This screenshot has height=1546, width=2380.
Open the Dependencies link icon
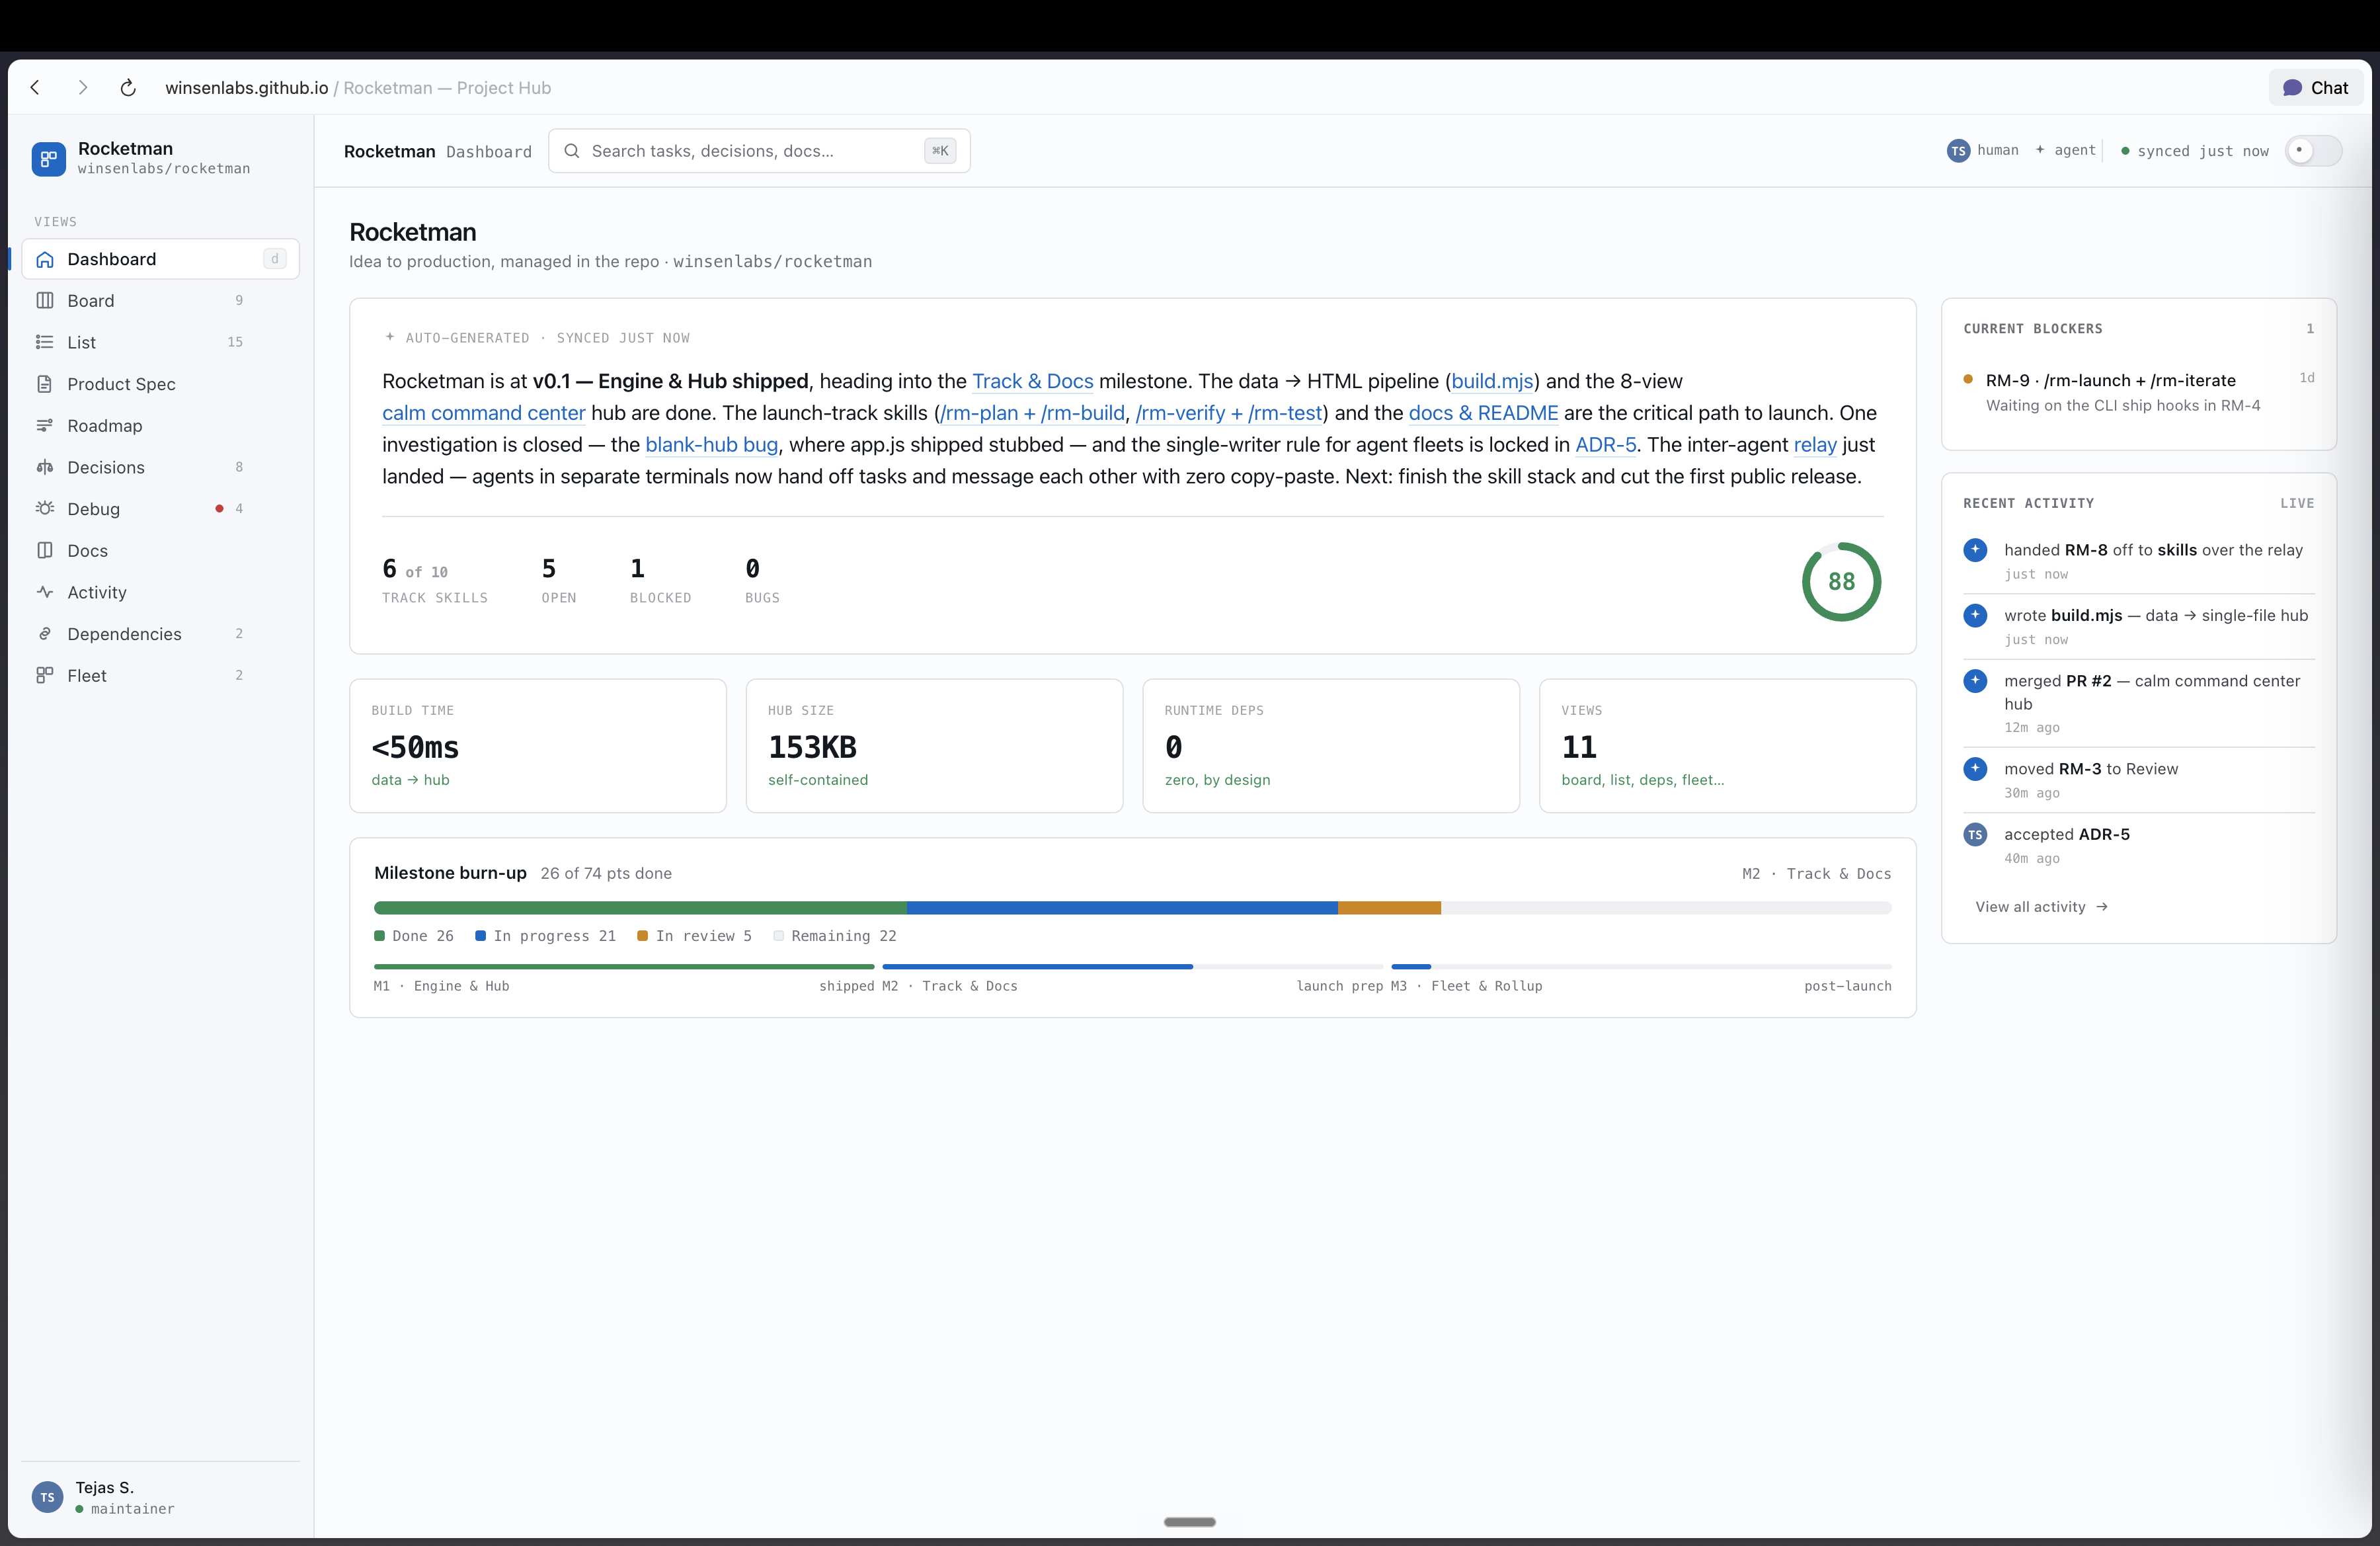(x=45, y=634)
